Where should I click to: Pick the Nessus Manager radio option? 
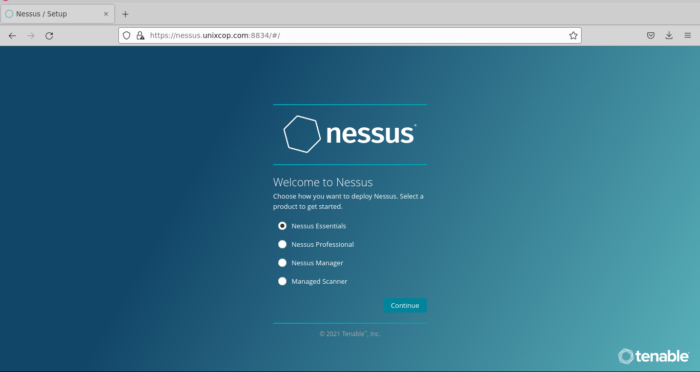282,263
